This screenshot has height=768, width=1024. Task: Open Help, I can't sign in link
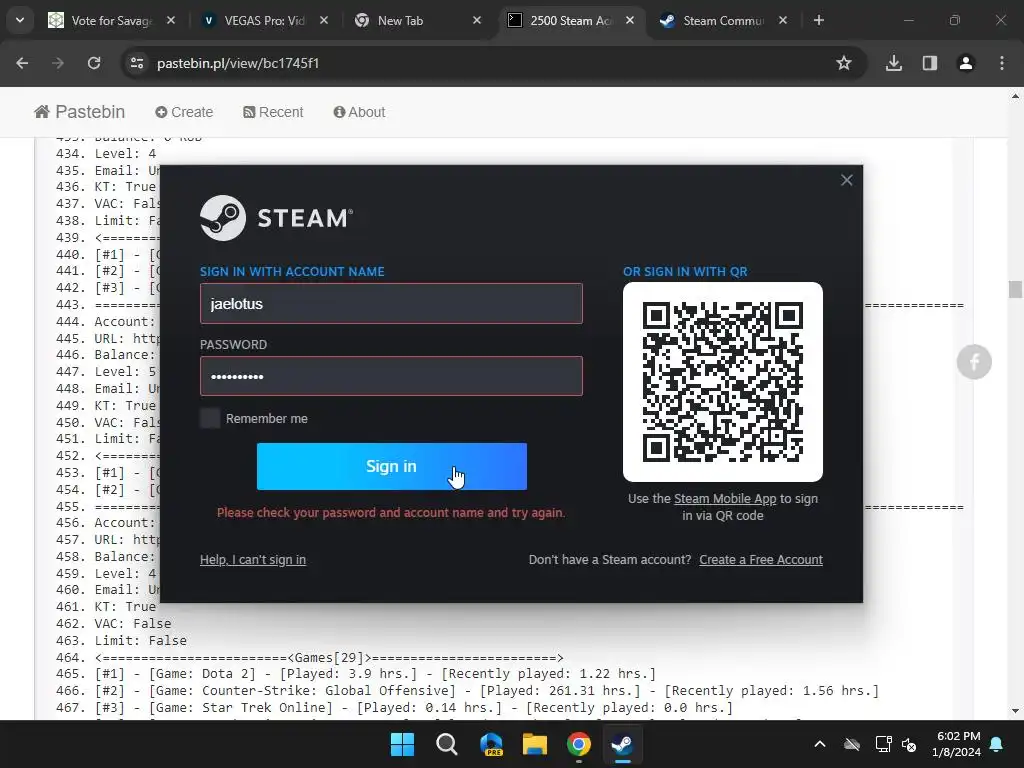tap(253, 560)
